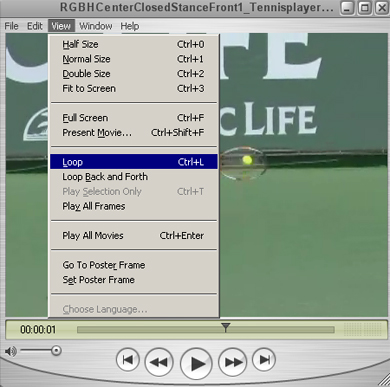Image resolution: width=390 pixels, height=387 pixels.
Task: Choose Go To Poster Frame
Action: [134, 265]
